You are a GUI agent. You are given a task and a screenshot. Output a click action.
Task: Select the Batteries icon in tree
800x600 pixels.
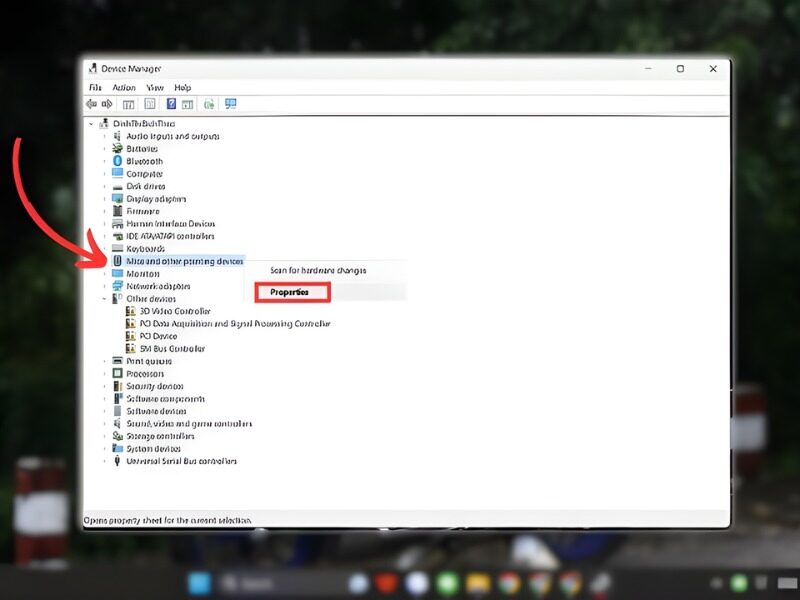click(x=117, y=148)
